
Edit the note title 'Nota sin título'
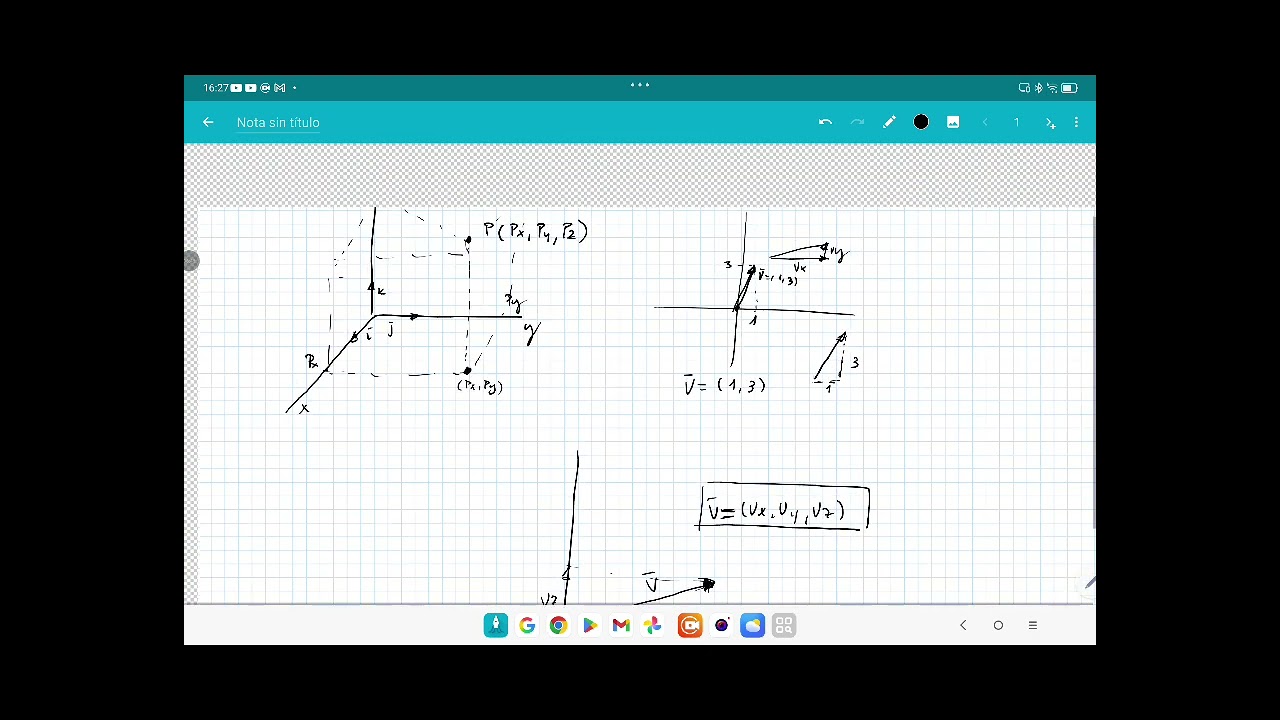point(278,122)
